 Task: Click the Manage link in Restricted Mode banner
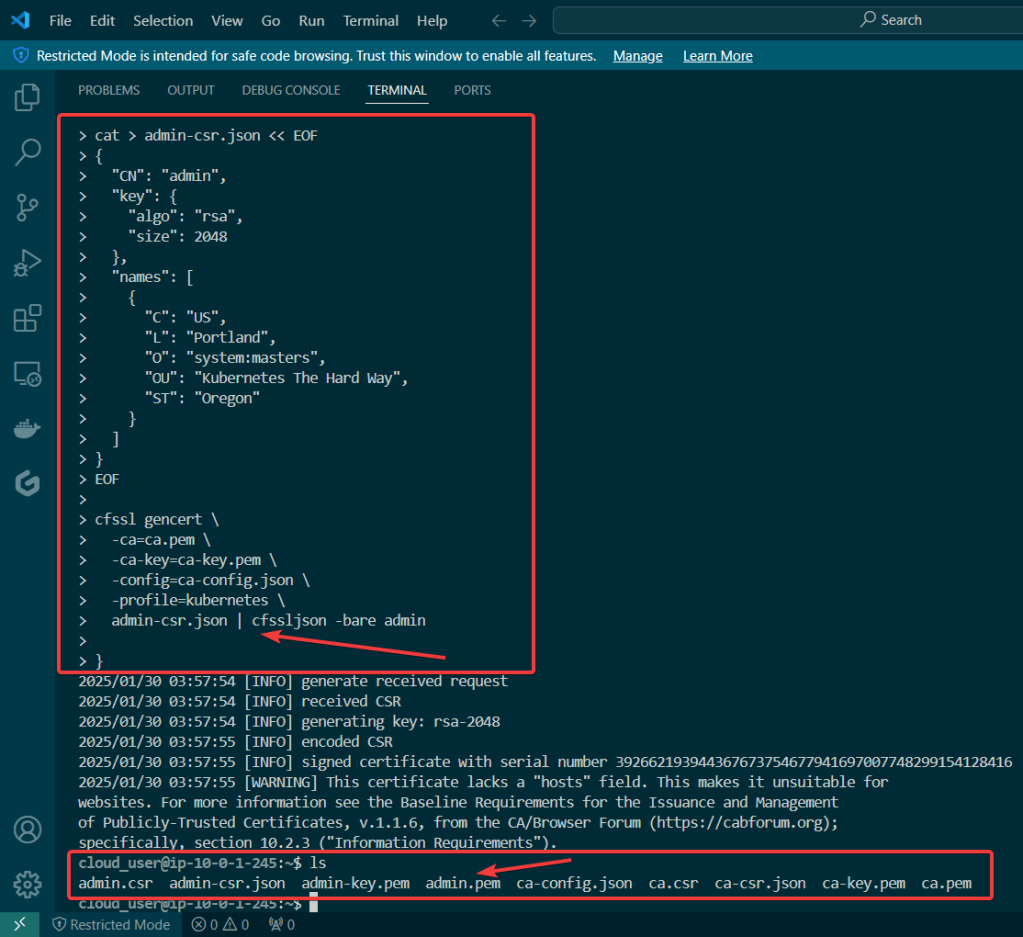click(x=638, y=56)
